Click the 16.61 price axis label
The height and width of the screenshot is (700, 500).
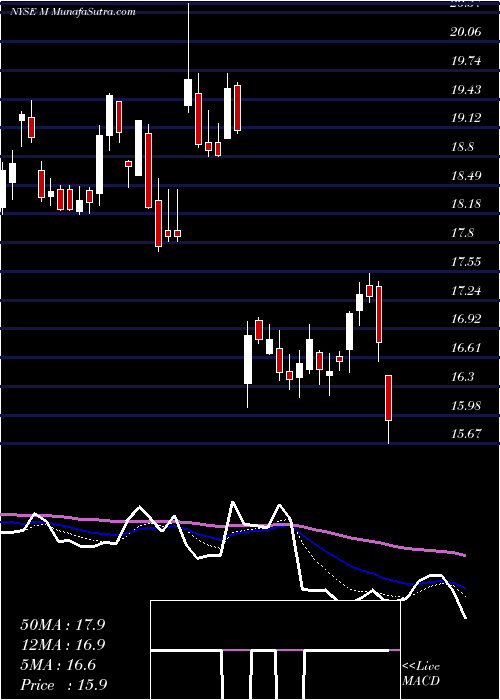(x=467, y=348)
